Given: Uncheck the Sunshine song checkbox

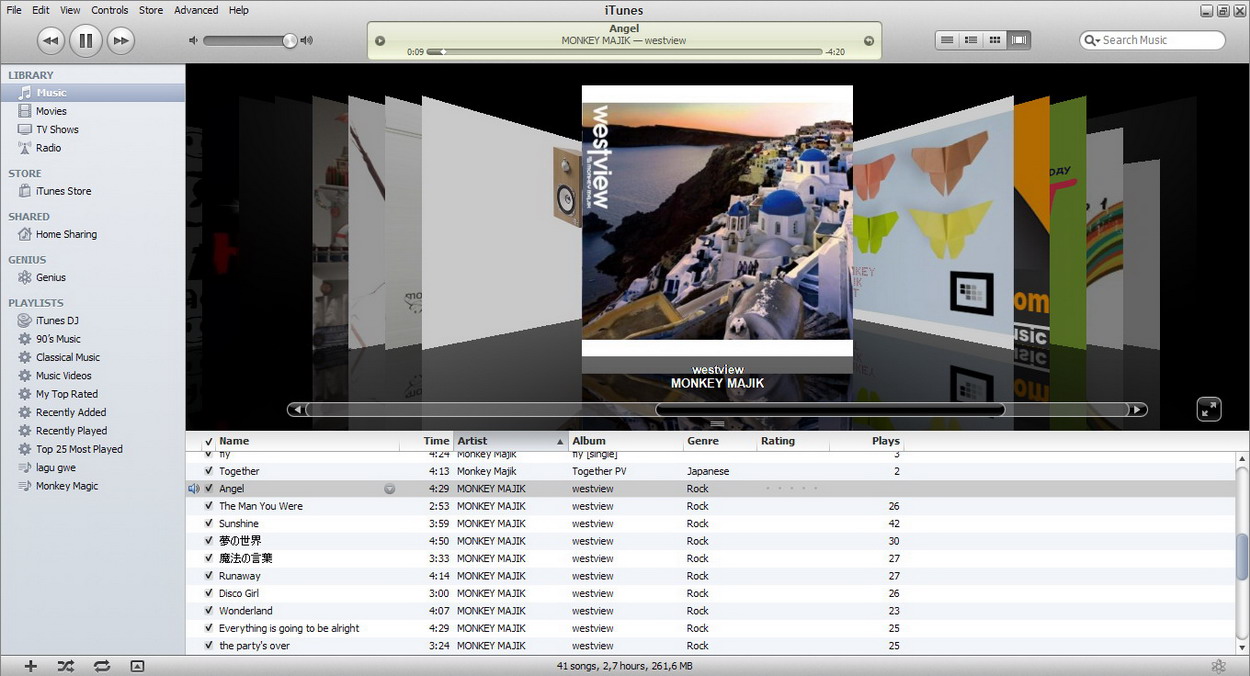Looking at the screenshot, I should coord(208,524).
